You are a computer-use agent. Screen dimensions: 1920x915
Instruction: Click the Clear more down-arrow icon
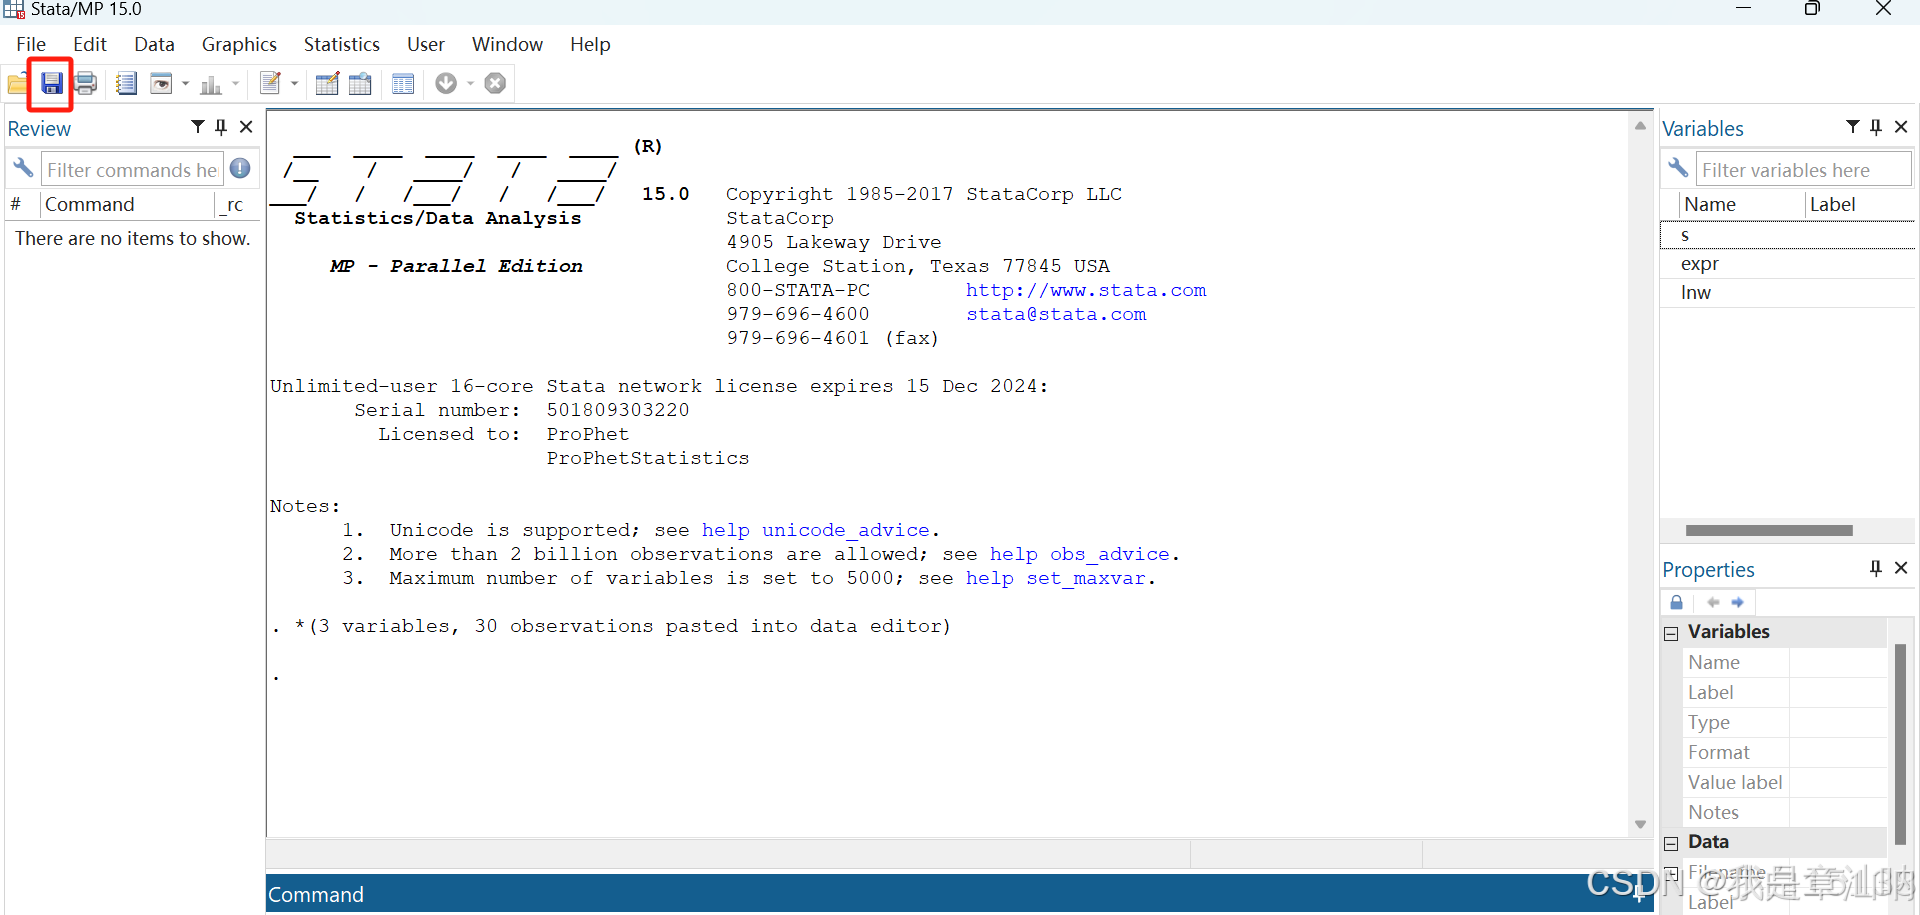point(446,83)
